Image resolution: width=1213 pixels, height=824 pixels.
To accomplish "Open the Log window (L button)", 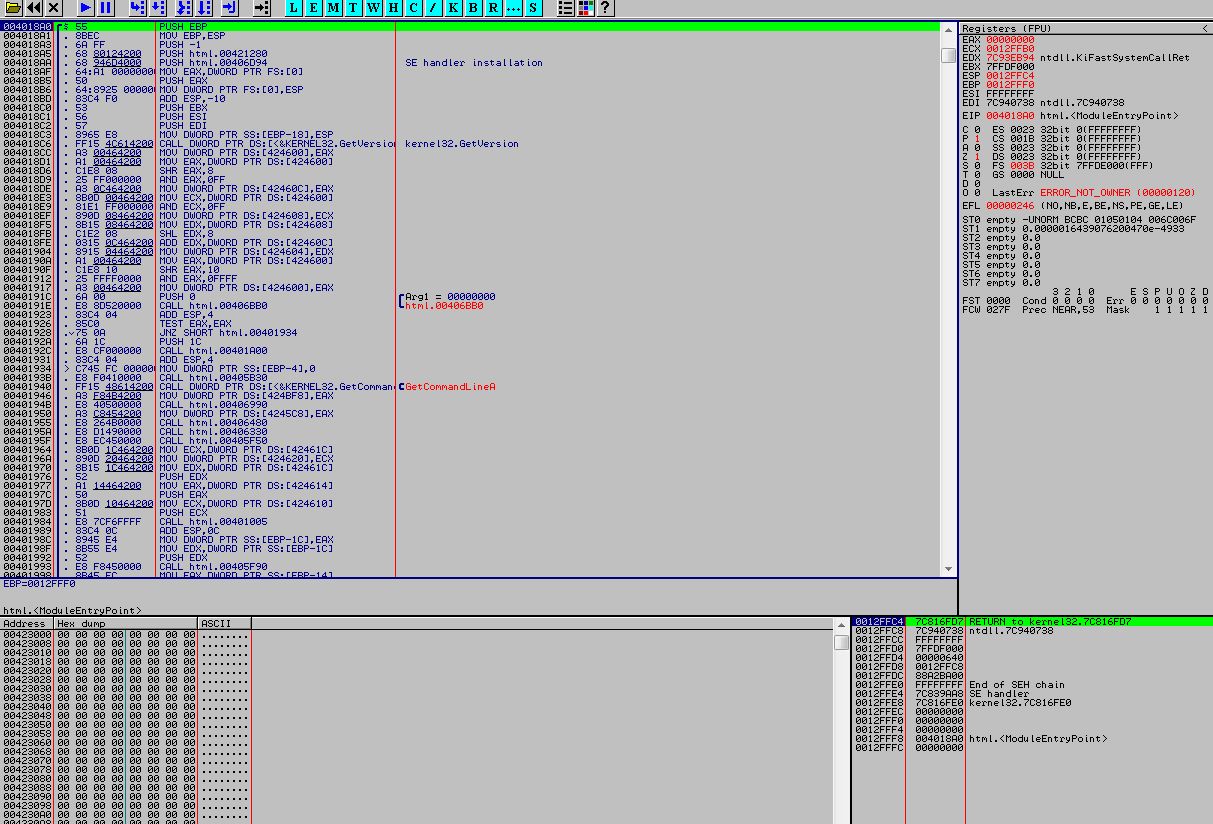I will tap(294, 8).
